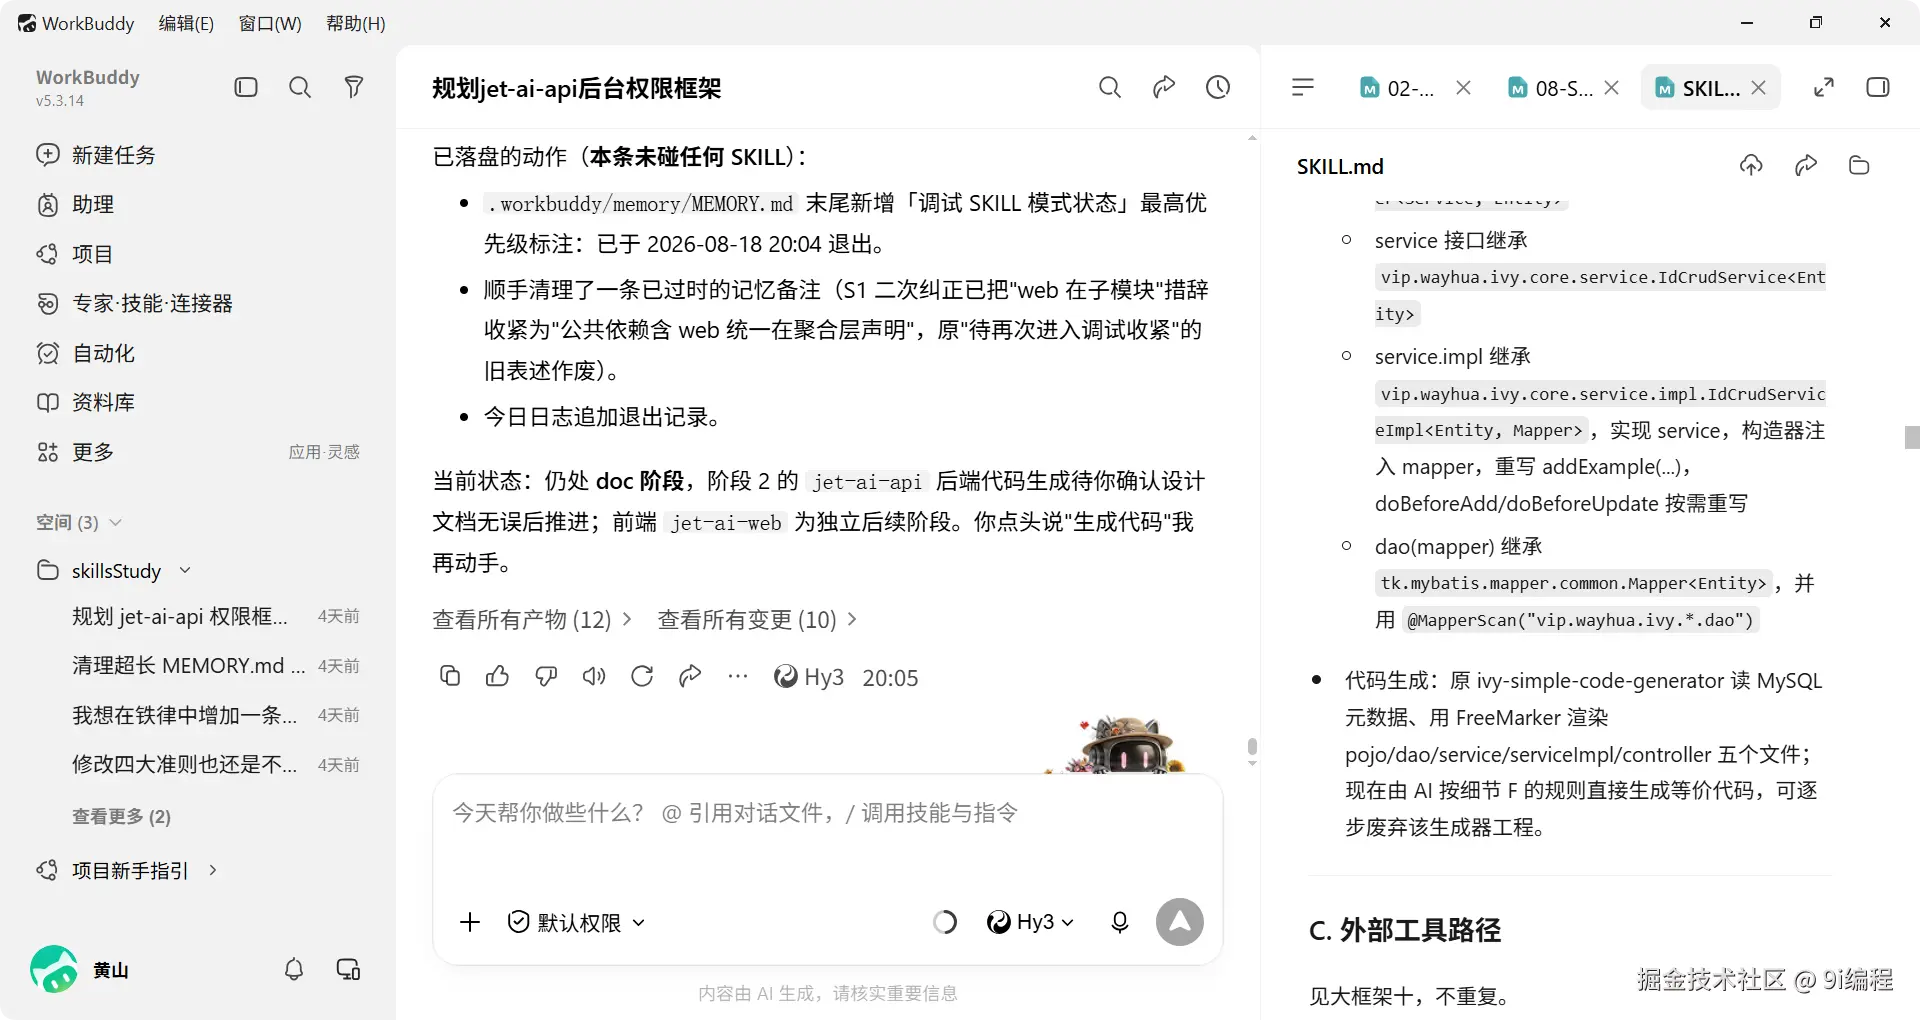The width and height of the screenshot is (1920, 1020).
Task: Click the SKILL.md preview scrollbar thumb
Action: (1911, 437)
